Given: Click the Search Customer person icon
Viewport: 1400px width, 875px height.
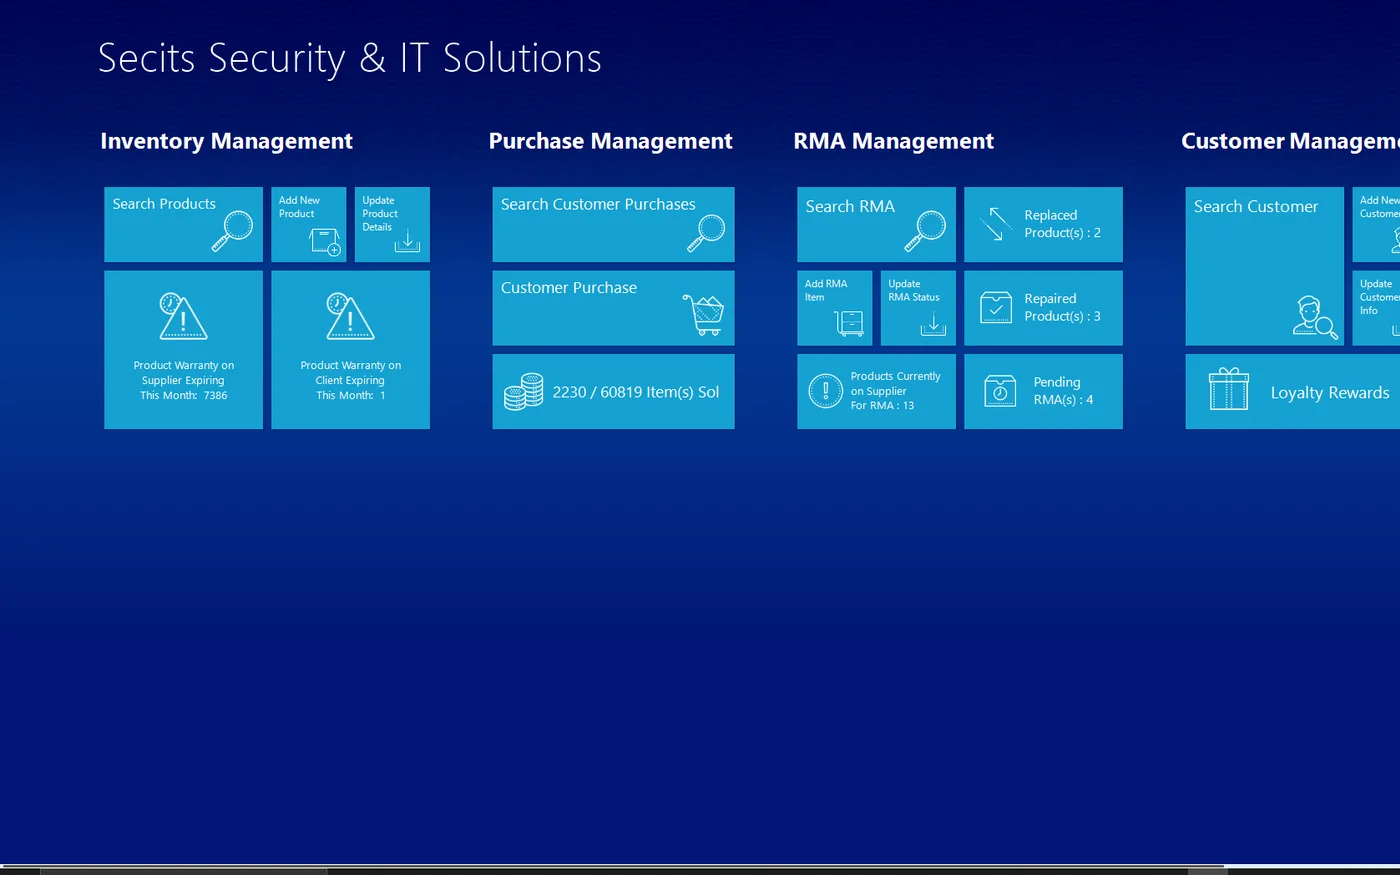Looking at the screenshot, I should (1314, 318).
